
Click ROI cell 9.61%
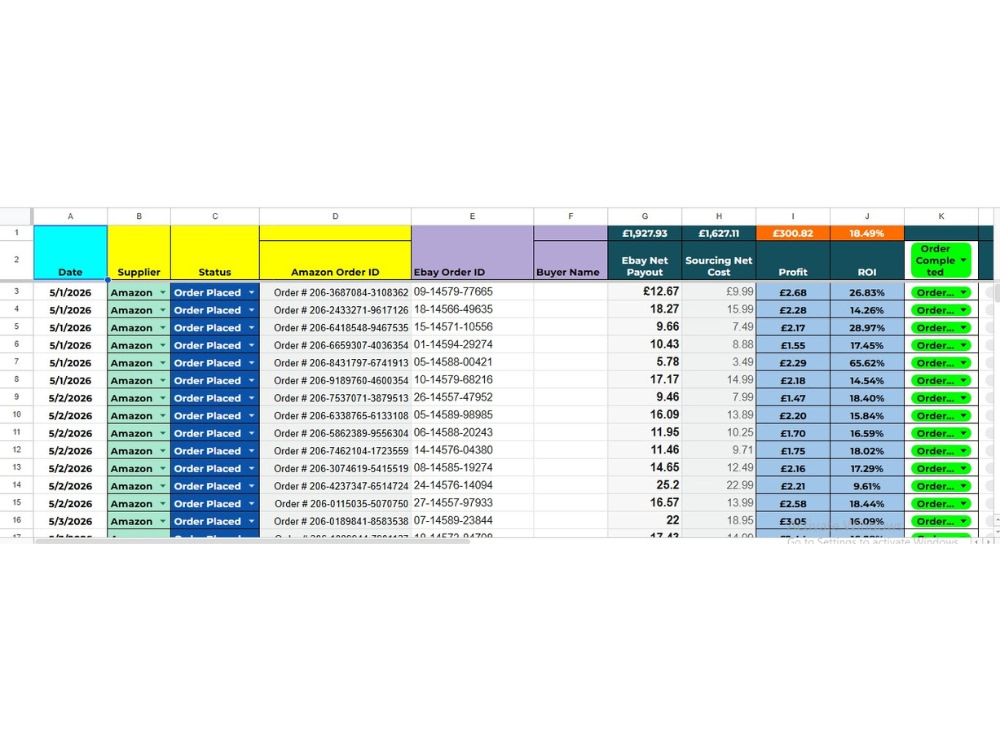pyautogui.click(x=867, y=485)
